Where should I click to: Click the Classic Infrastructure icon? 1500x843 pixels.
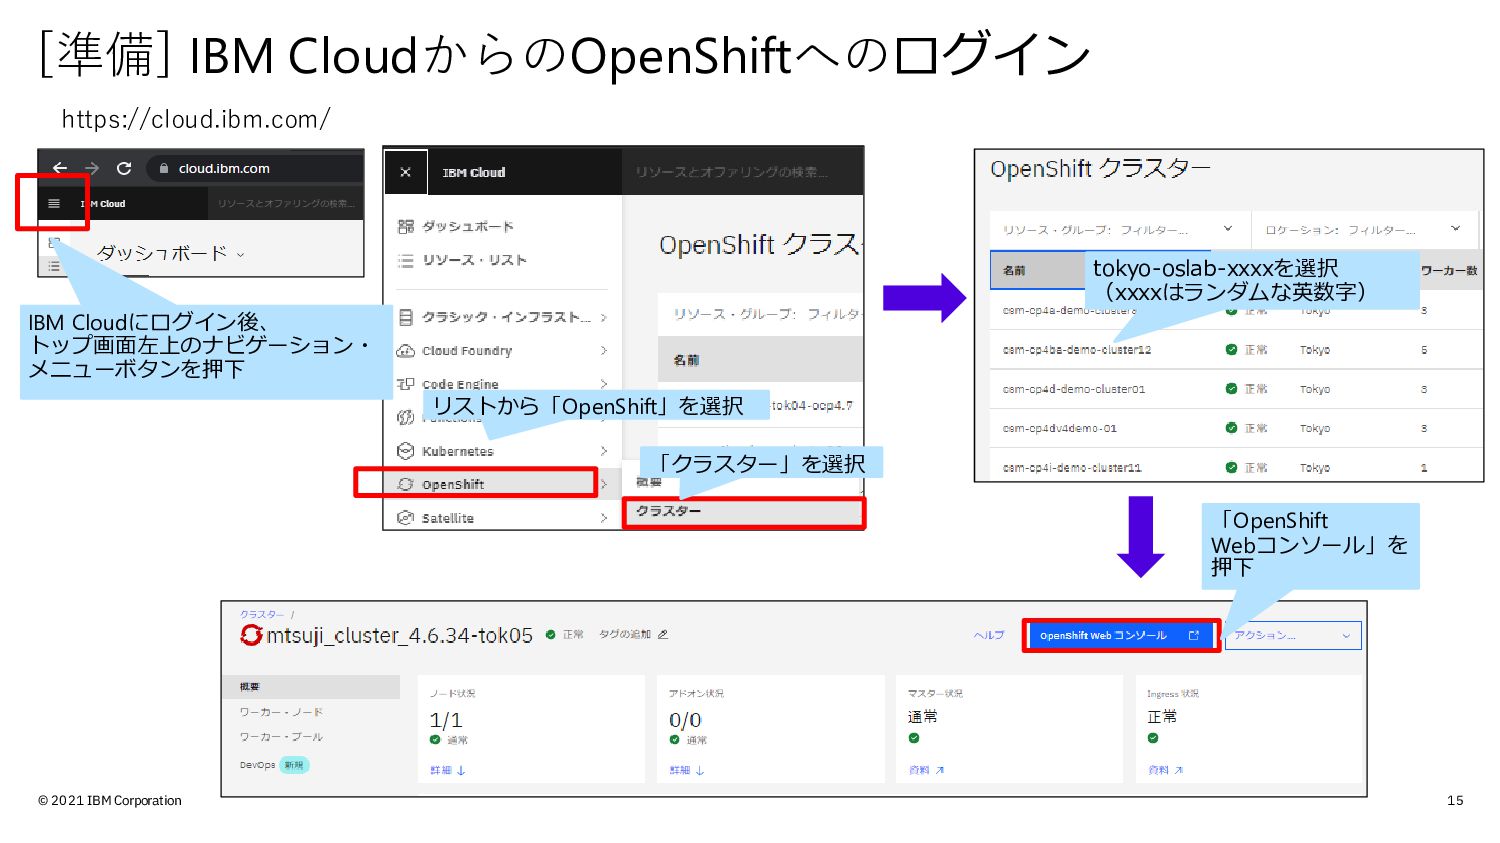pyautogui.click(x=405, y=317)
